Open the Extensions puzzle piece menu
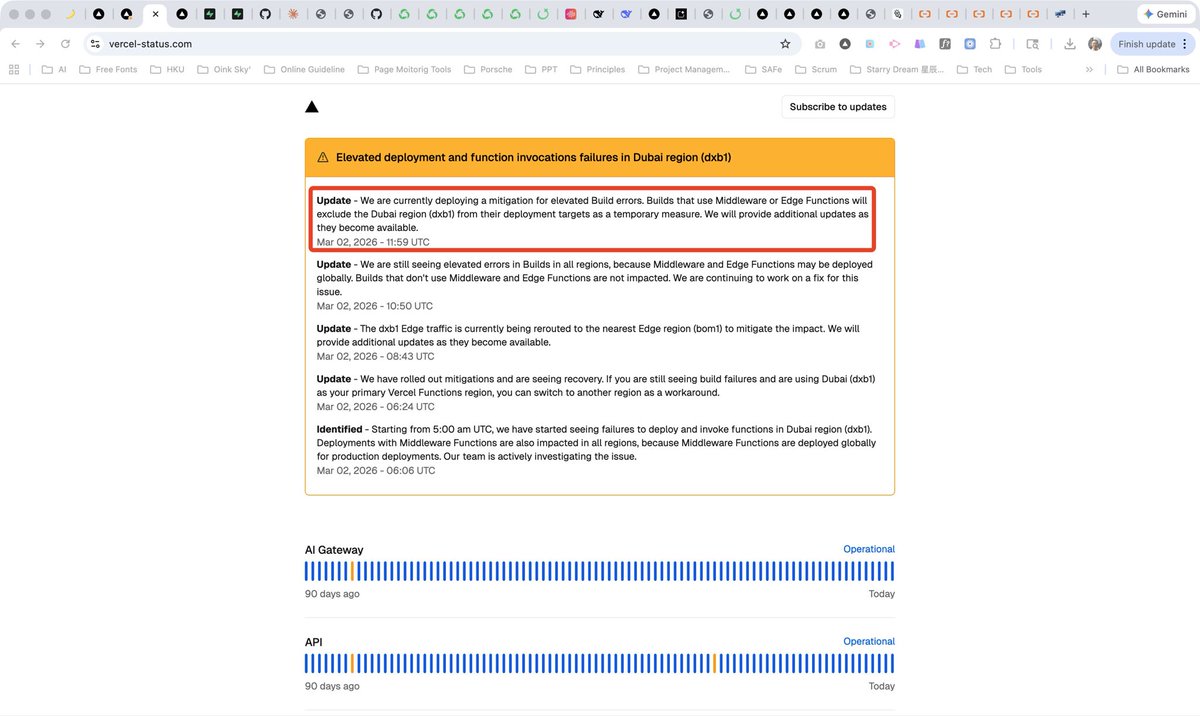The height and width of the screenshot is (716, 1200). [x=995, y=44]
